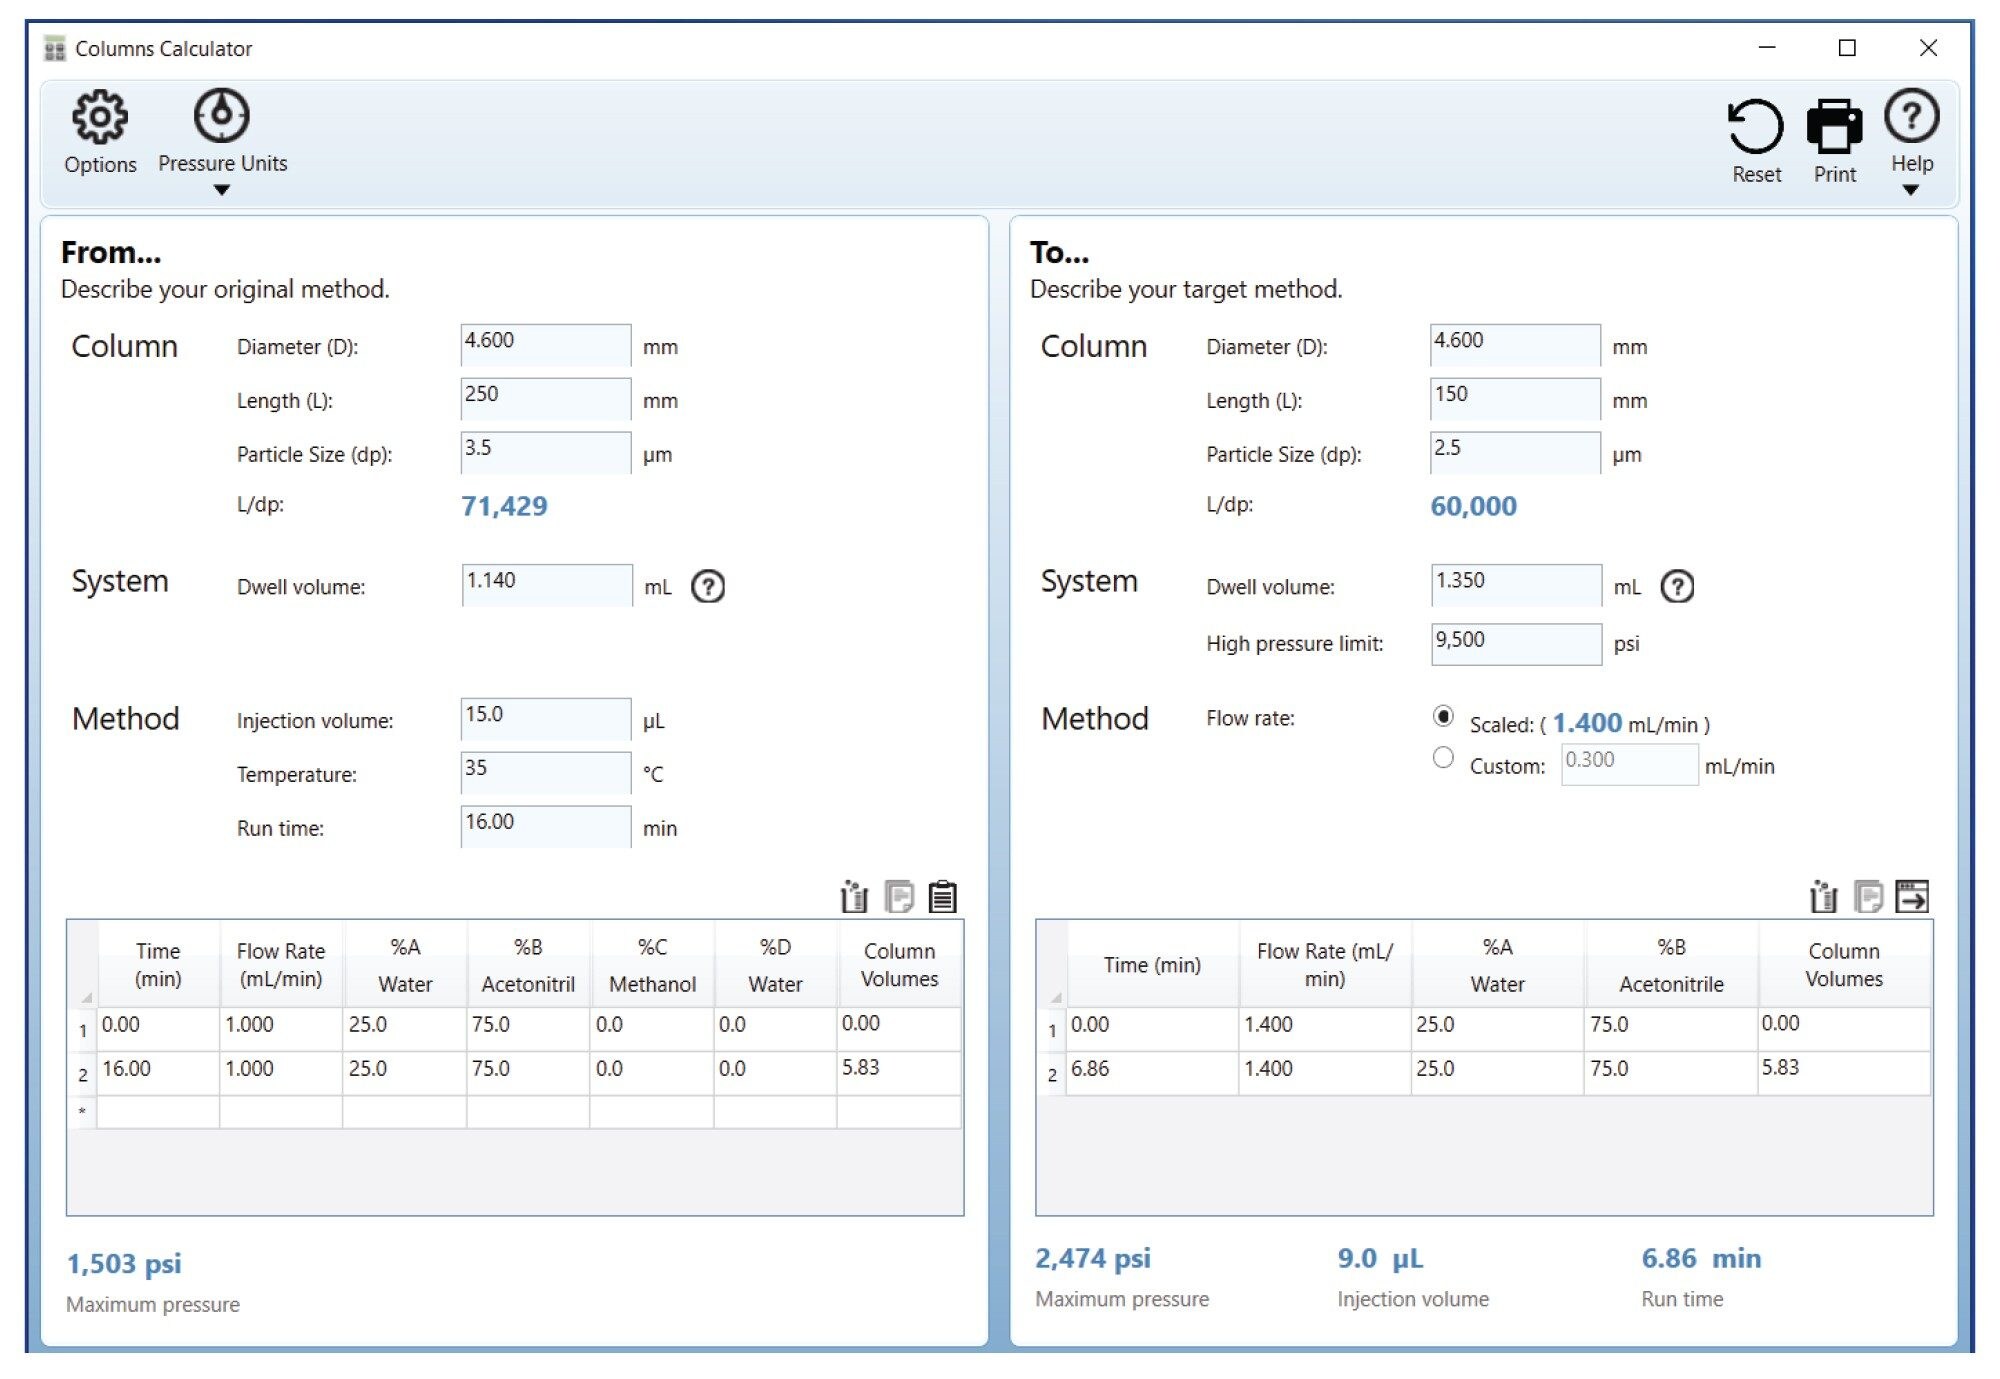Click the 1,503 psi maximum pressure value

124,1263
